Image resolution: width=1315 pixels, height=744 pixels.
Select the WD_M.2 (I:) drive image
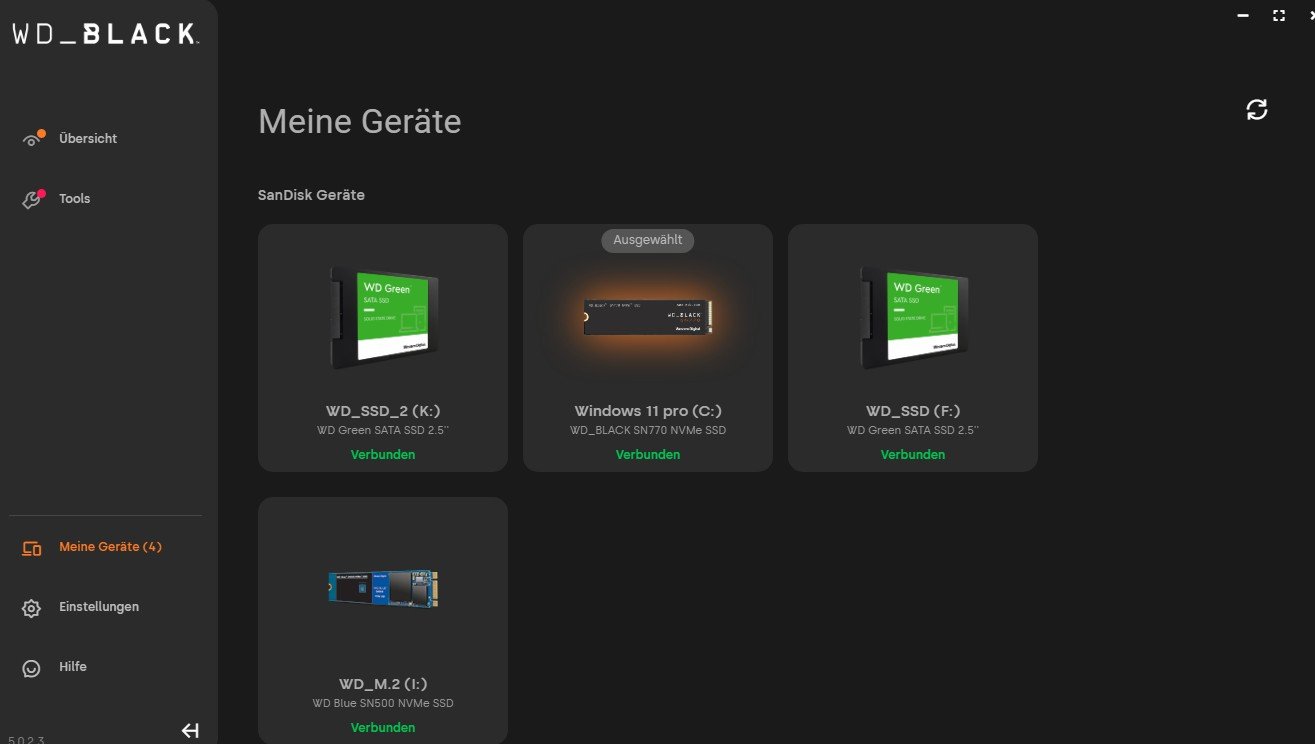pyautogui.click(x=384, y=589)
